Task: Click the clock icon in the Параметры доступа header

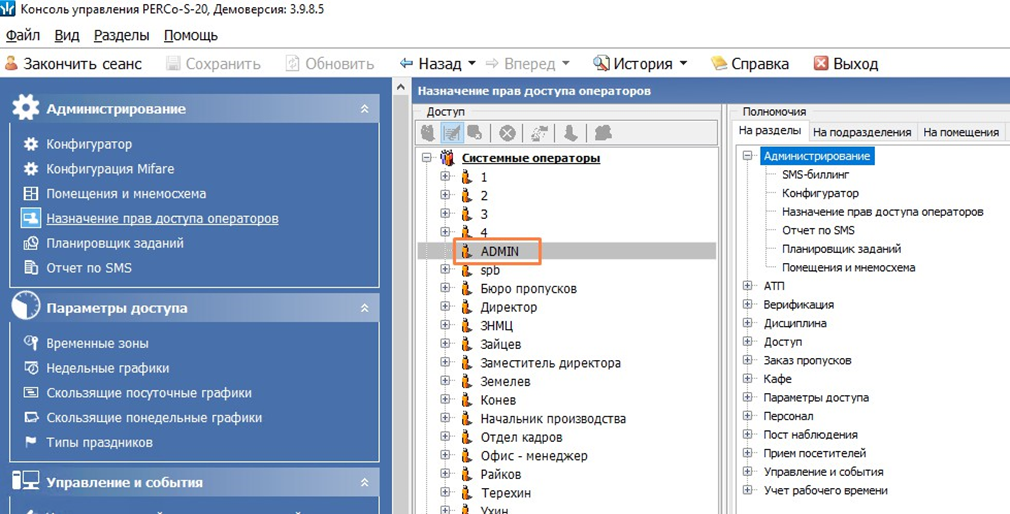Action: coord(26,308)
